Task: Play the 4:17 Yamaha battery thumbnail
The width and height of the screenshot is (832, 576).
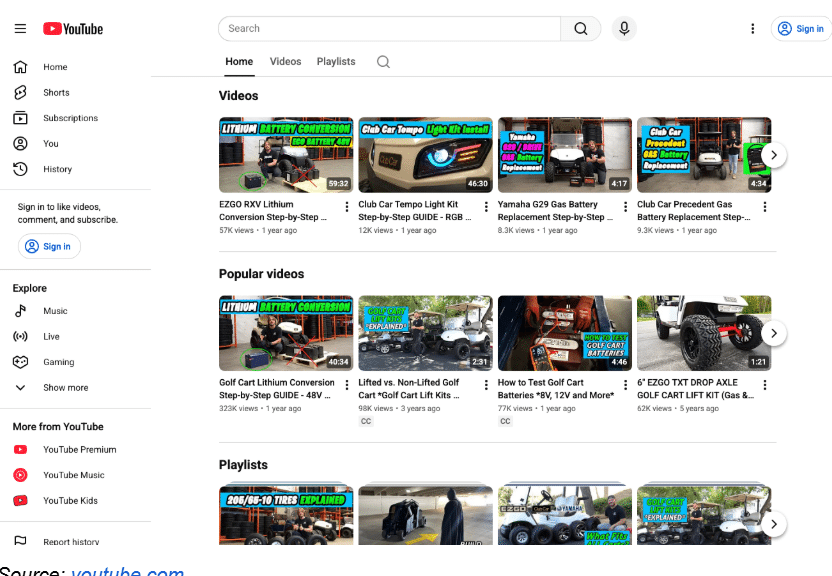Action: [x=565, y=155]
